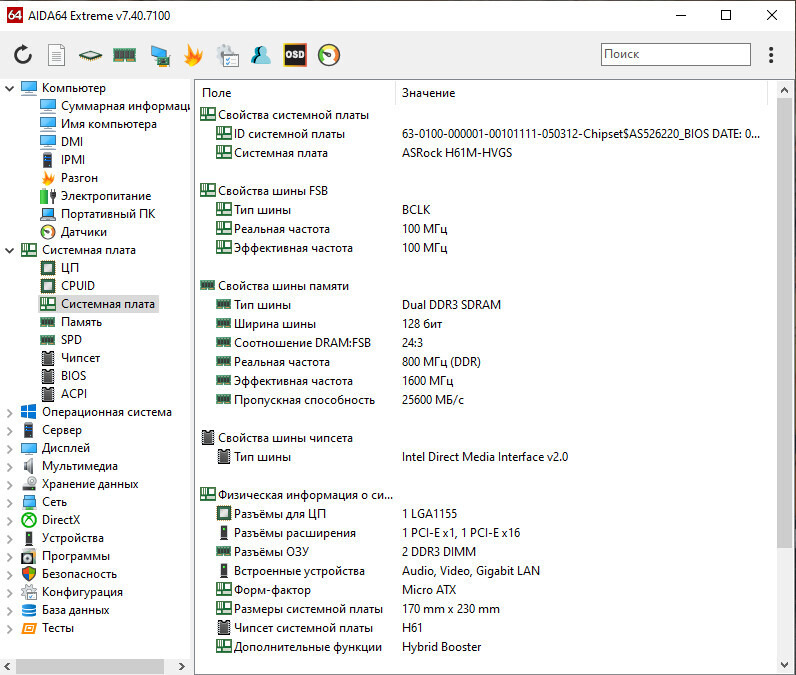The height and width of the screenshot is (675, 796).
Task: Click the CPU chip toolbar icon
Action: click(x=91, y=55)
